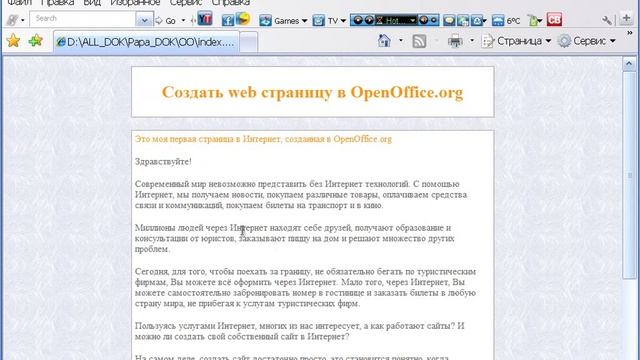Click the small round radio options button
640x360 pixels.
[434, 20]
